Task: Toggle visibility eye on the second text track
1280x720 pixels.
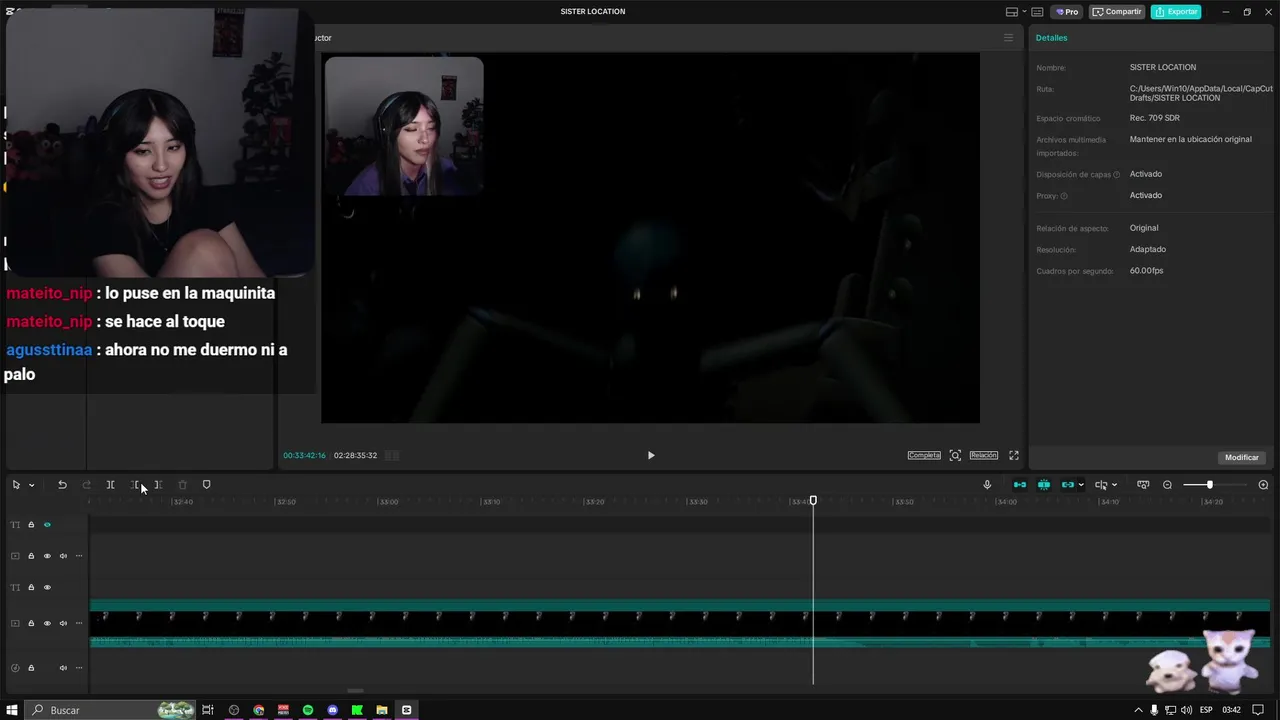Action: 47,588
